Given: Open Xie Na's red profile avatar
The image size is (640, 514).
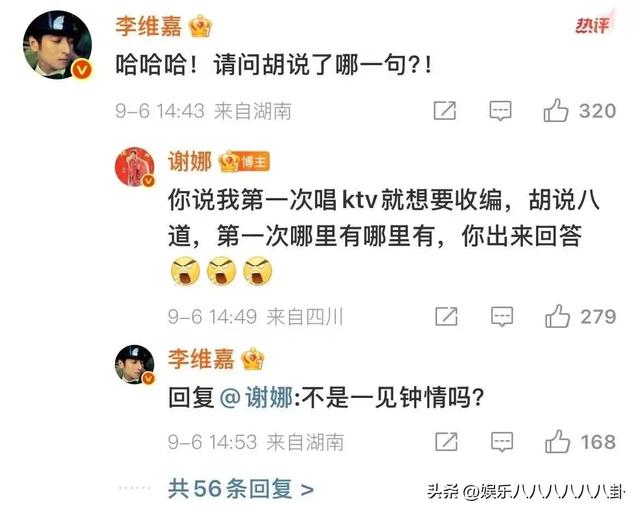Looking at the screenshot, I should pos(135,167).
